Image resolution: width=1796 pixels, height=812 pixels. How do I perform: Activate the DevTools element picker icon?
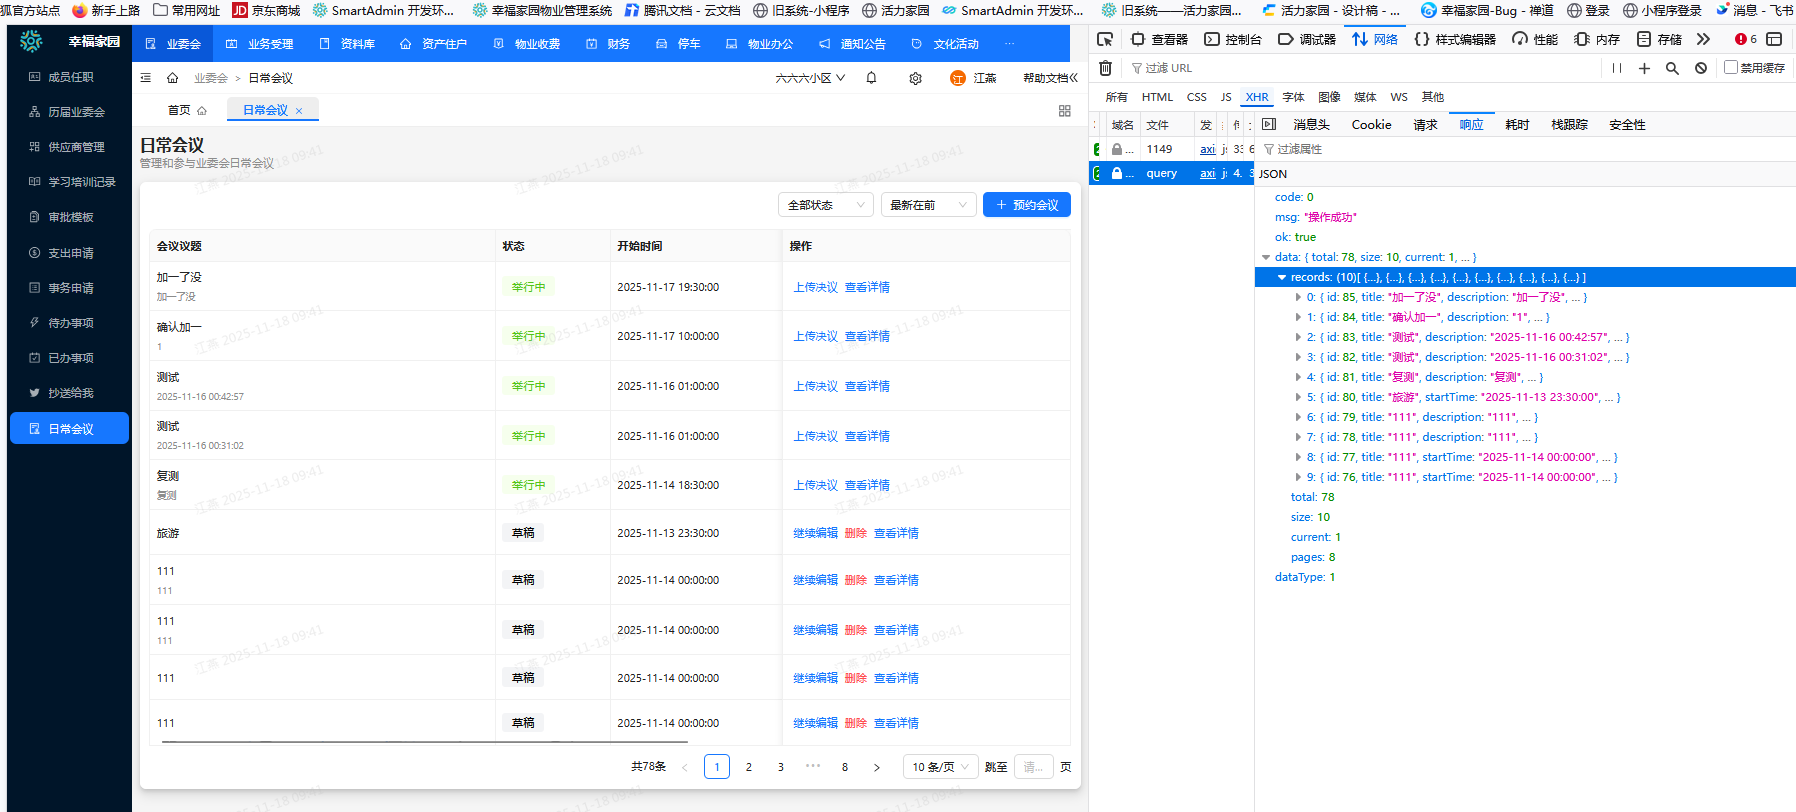(x=1105, y=39)
